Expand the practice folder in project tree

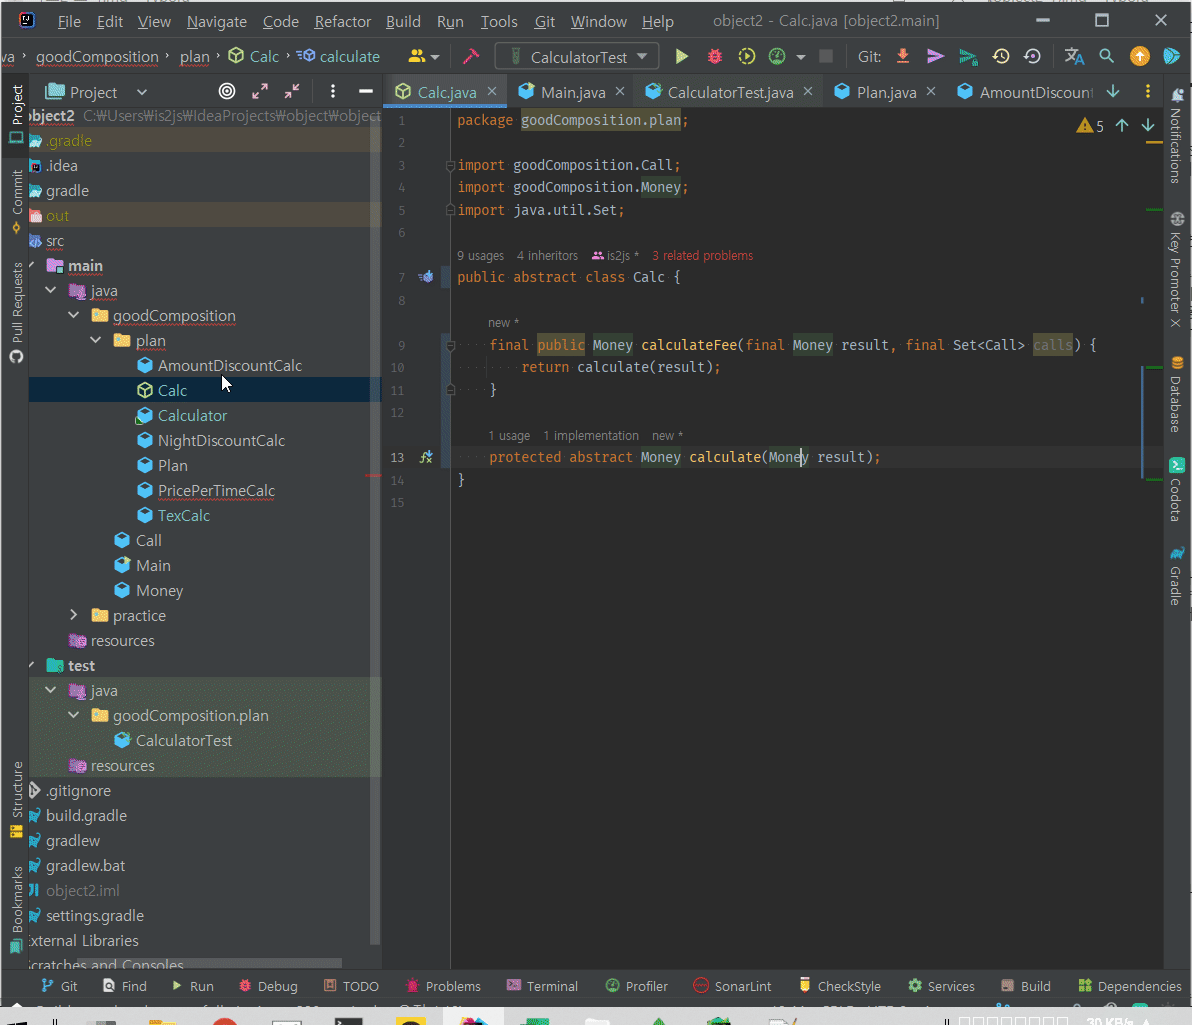(73, 616)
